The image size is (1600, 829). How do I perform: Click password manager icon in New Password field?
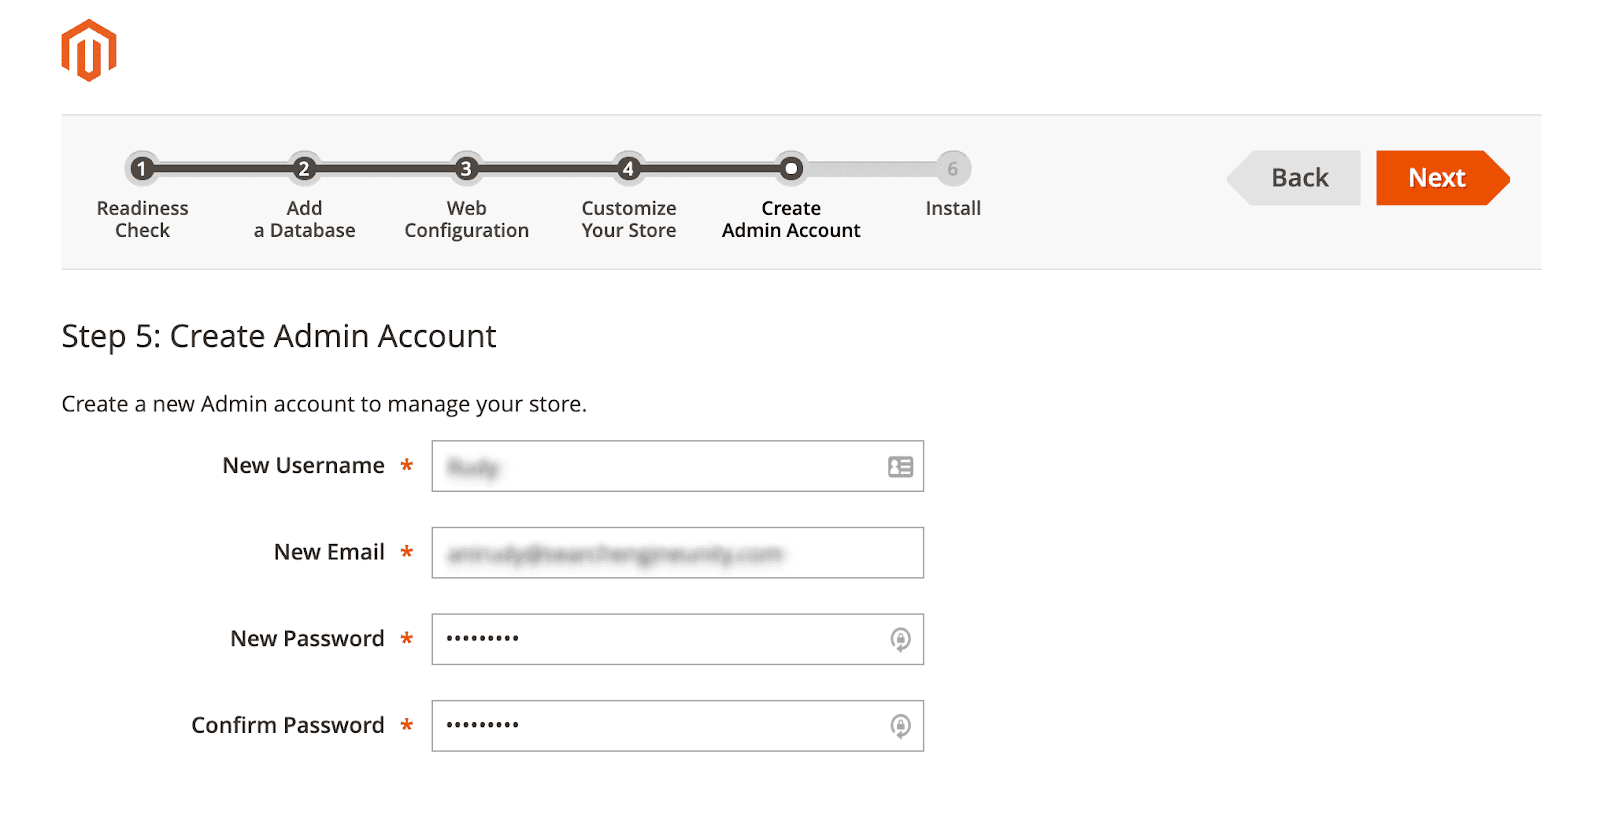pyautogui.click(x=901, y=640)
